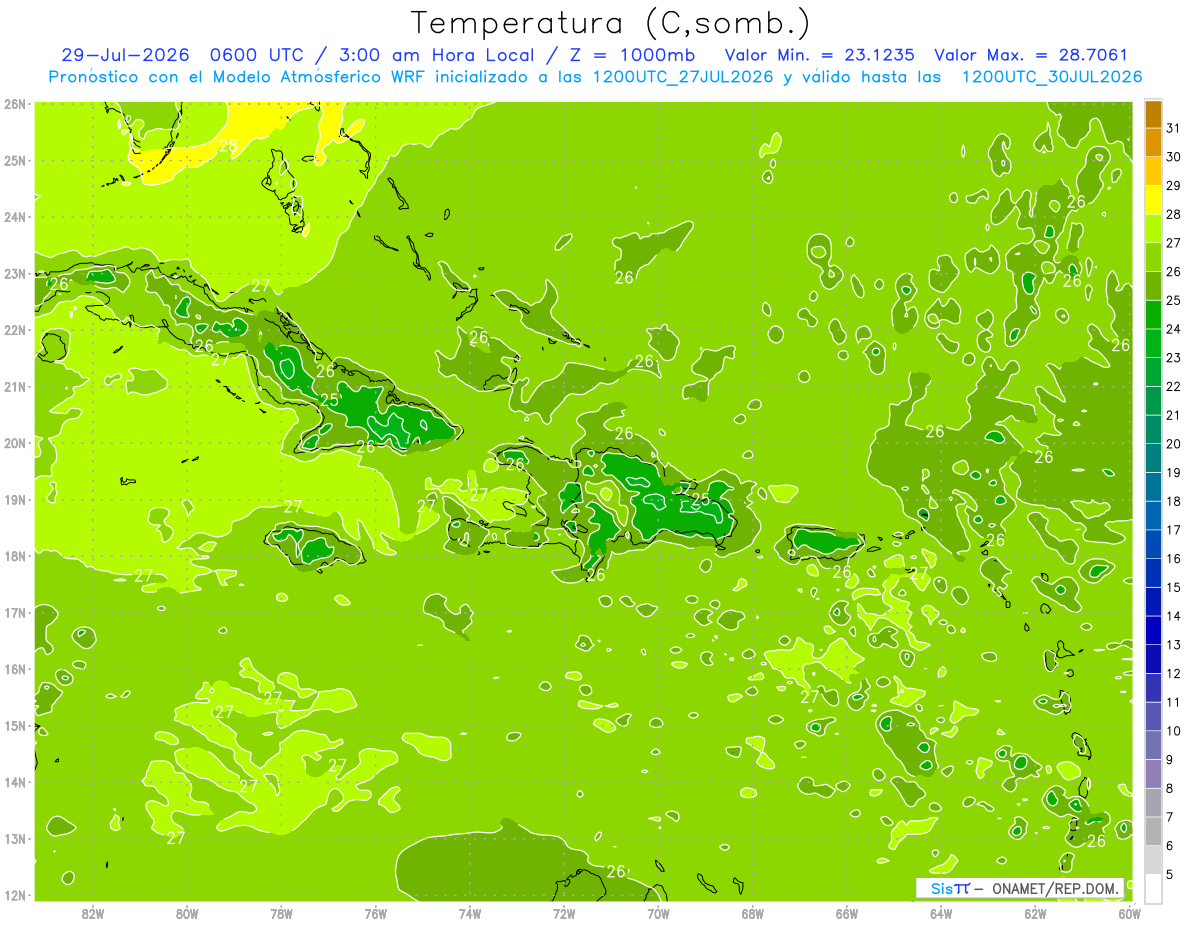Image resolution: width=1200 pixels, height=927 pixels.
Task: Pick yellow-green legend color between 27 and 28
Action: [x=1153, y=228]
